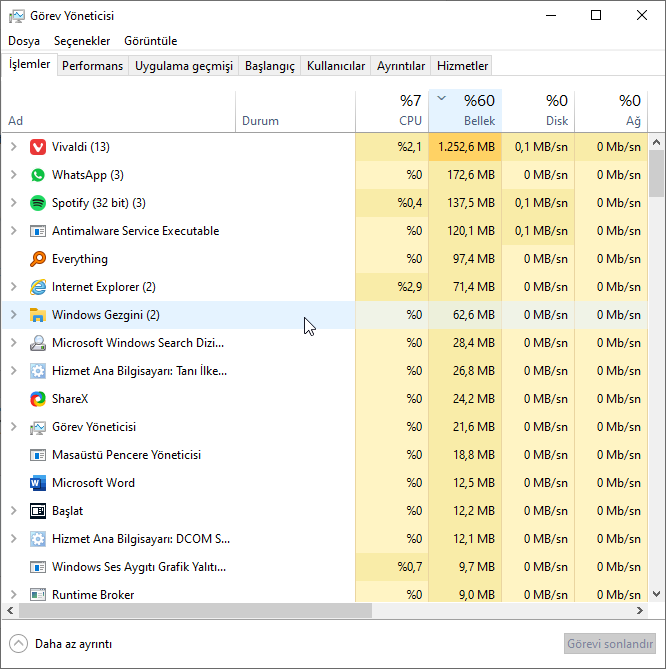
Task: Switch to the Performans tab
Action: point(93,66)
